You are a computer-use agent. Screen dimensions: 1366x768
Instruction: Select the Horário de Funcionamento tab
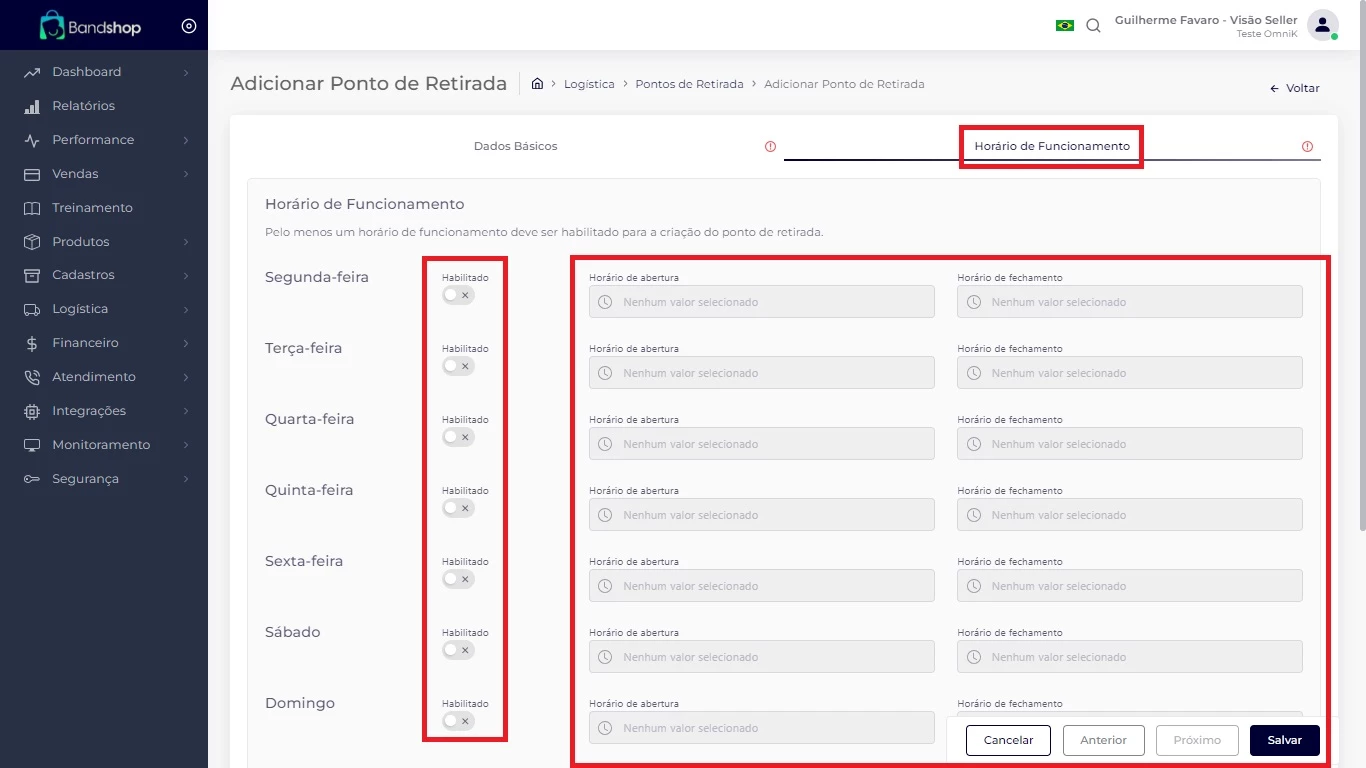coord(1051,146)
